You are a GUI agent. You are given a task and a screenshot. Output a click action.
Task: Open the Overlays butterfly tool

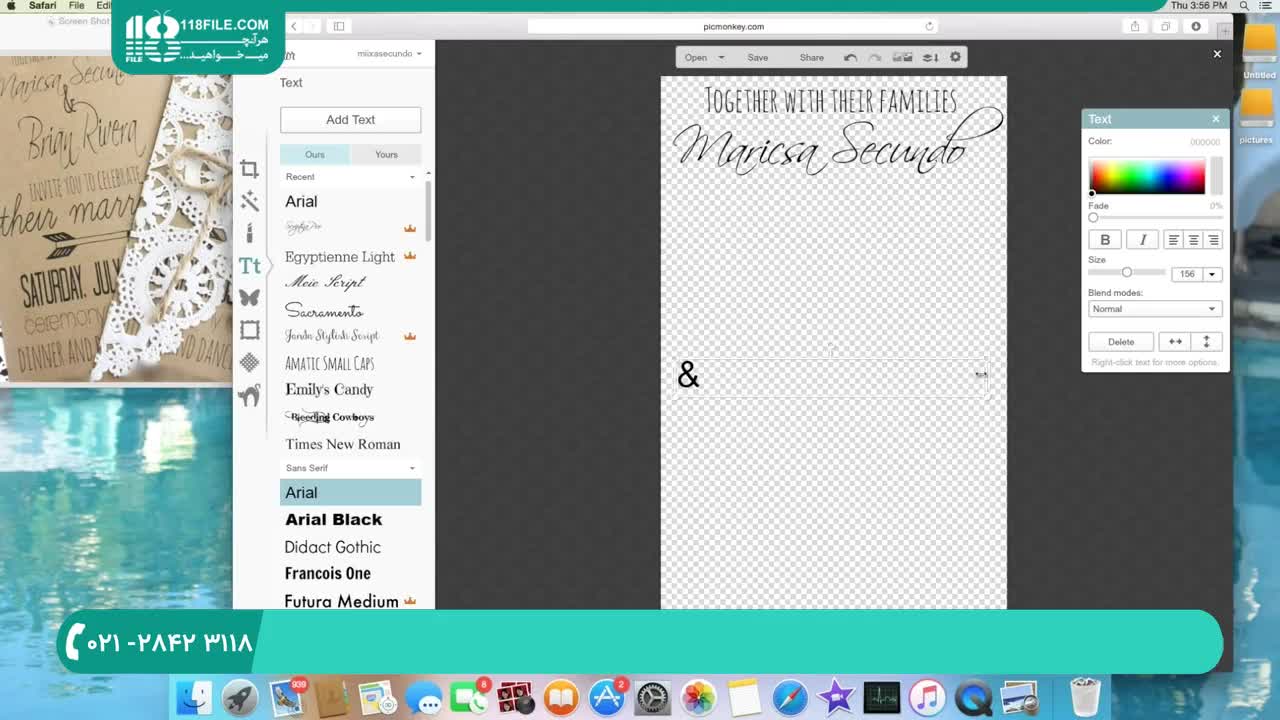point(249,297)
